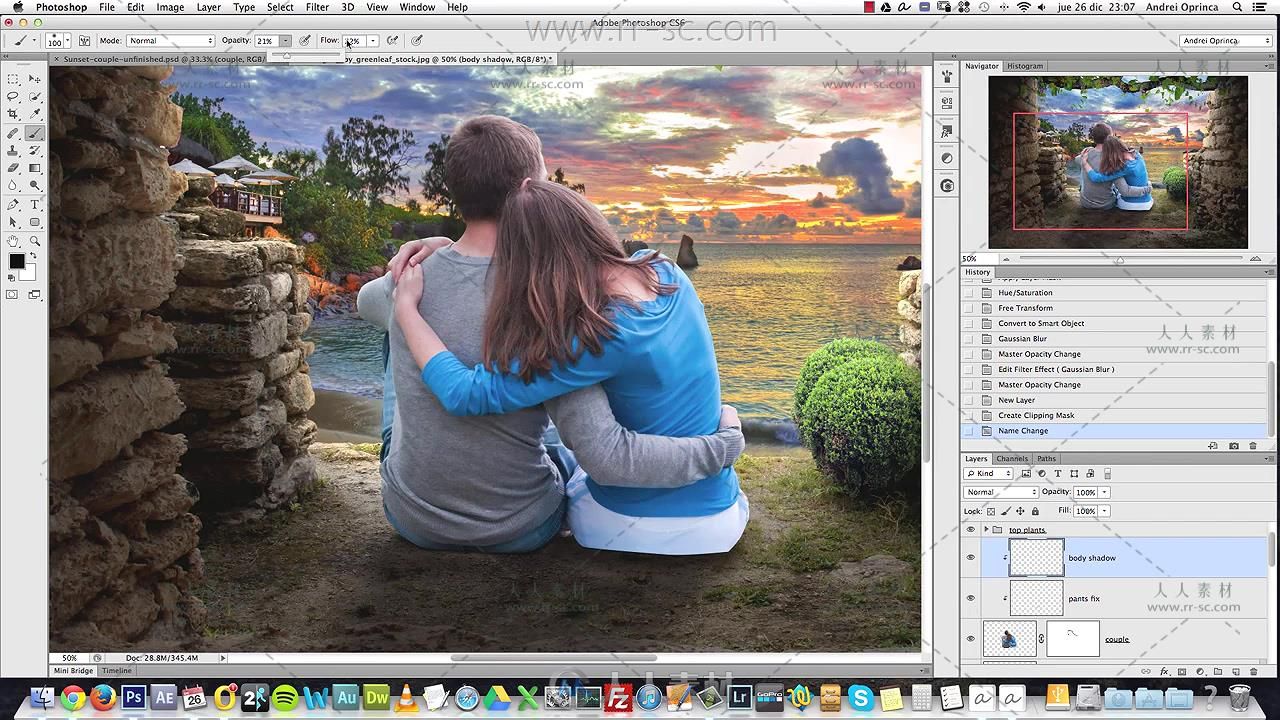Select Gaussian Blur history state

point(1022,339)
